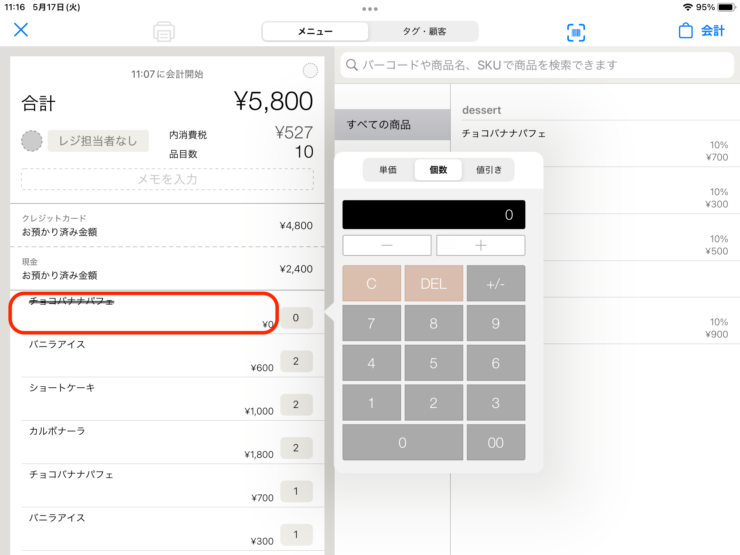Tap quantity 1 for チョコバナナパフェ ¥700
This screenshot has width=740, height=555.
click(x=296, y=491)
